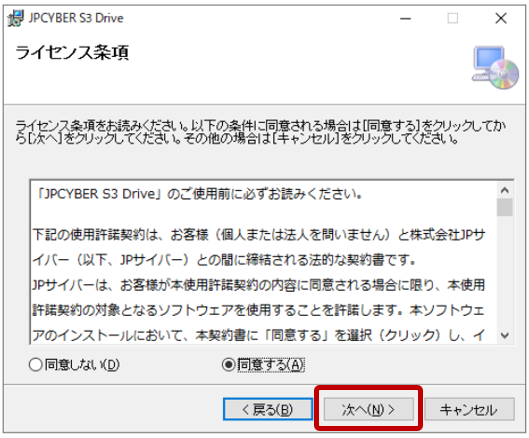
Task: Click the license scrollbar up arrow
Action: [505, 191]
